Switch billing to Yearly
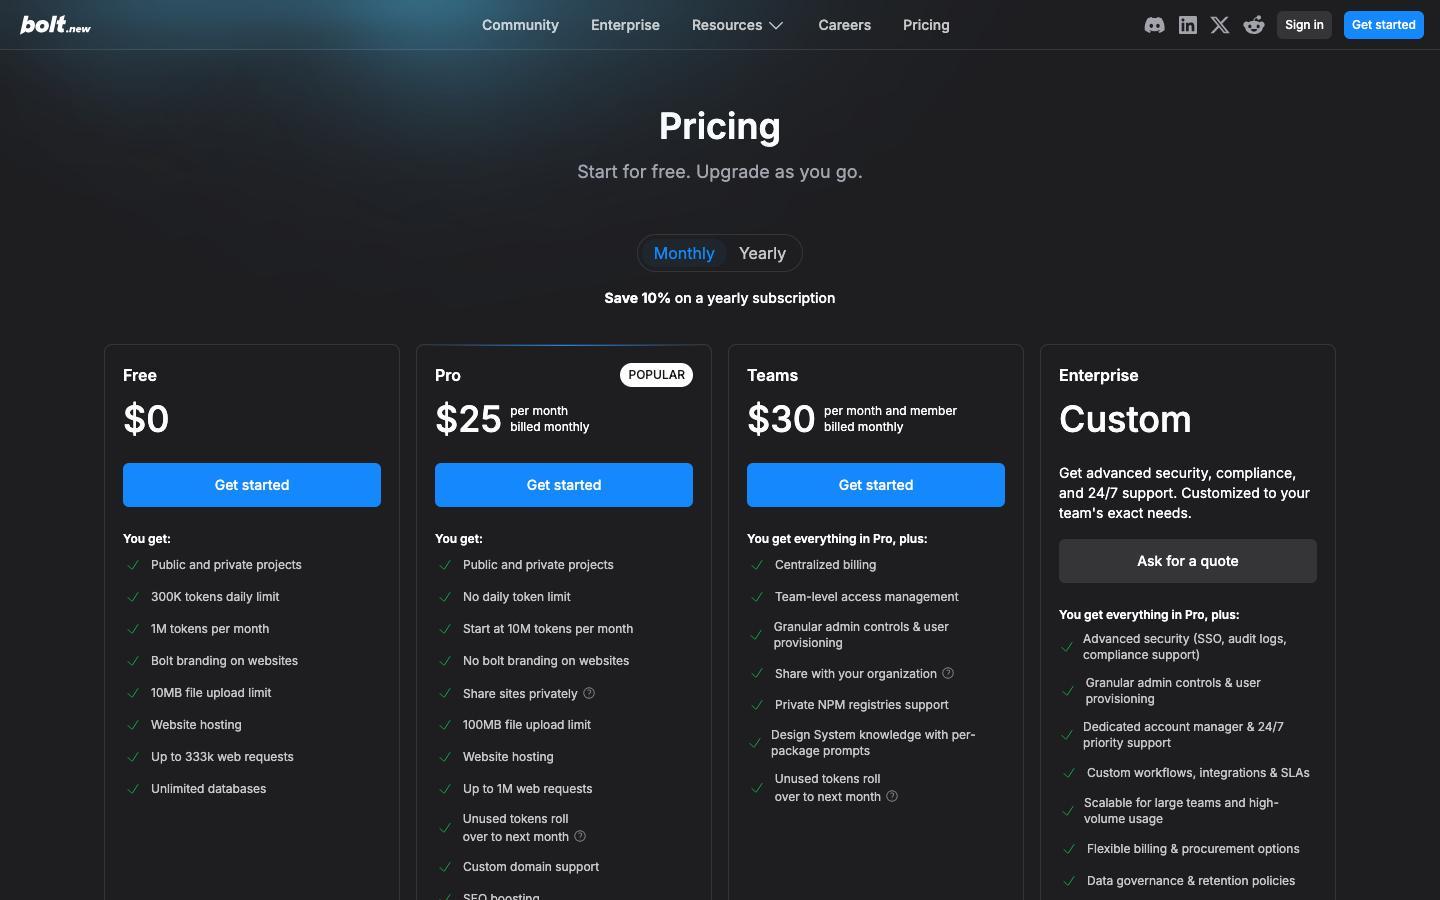1440x900 pixels. tap(762, 254)
